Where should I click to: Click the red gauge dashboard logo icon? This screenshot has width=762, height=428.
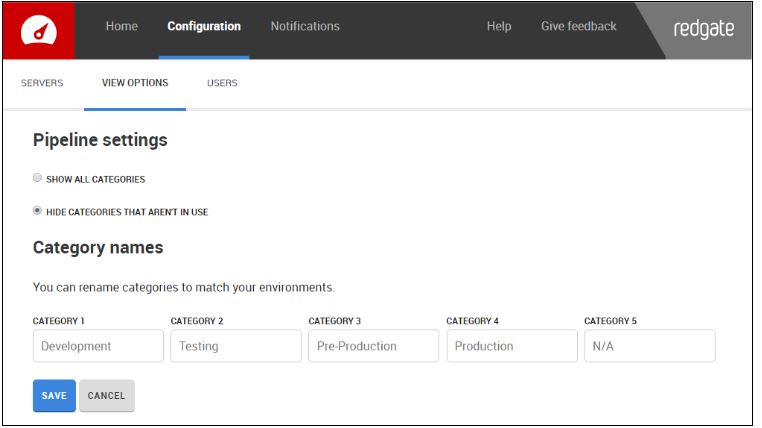coord(39,30)
